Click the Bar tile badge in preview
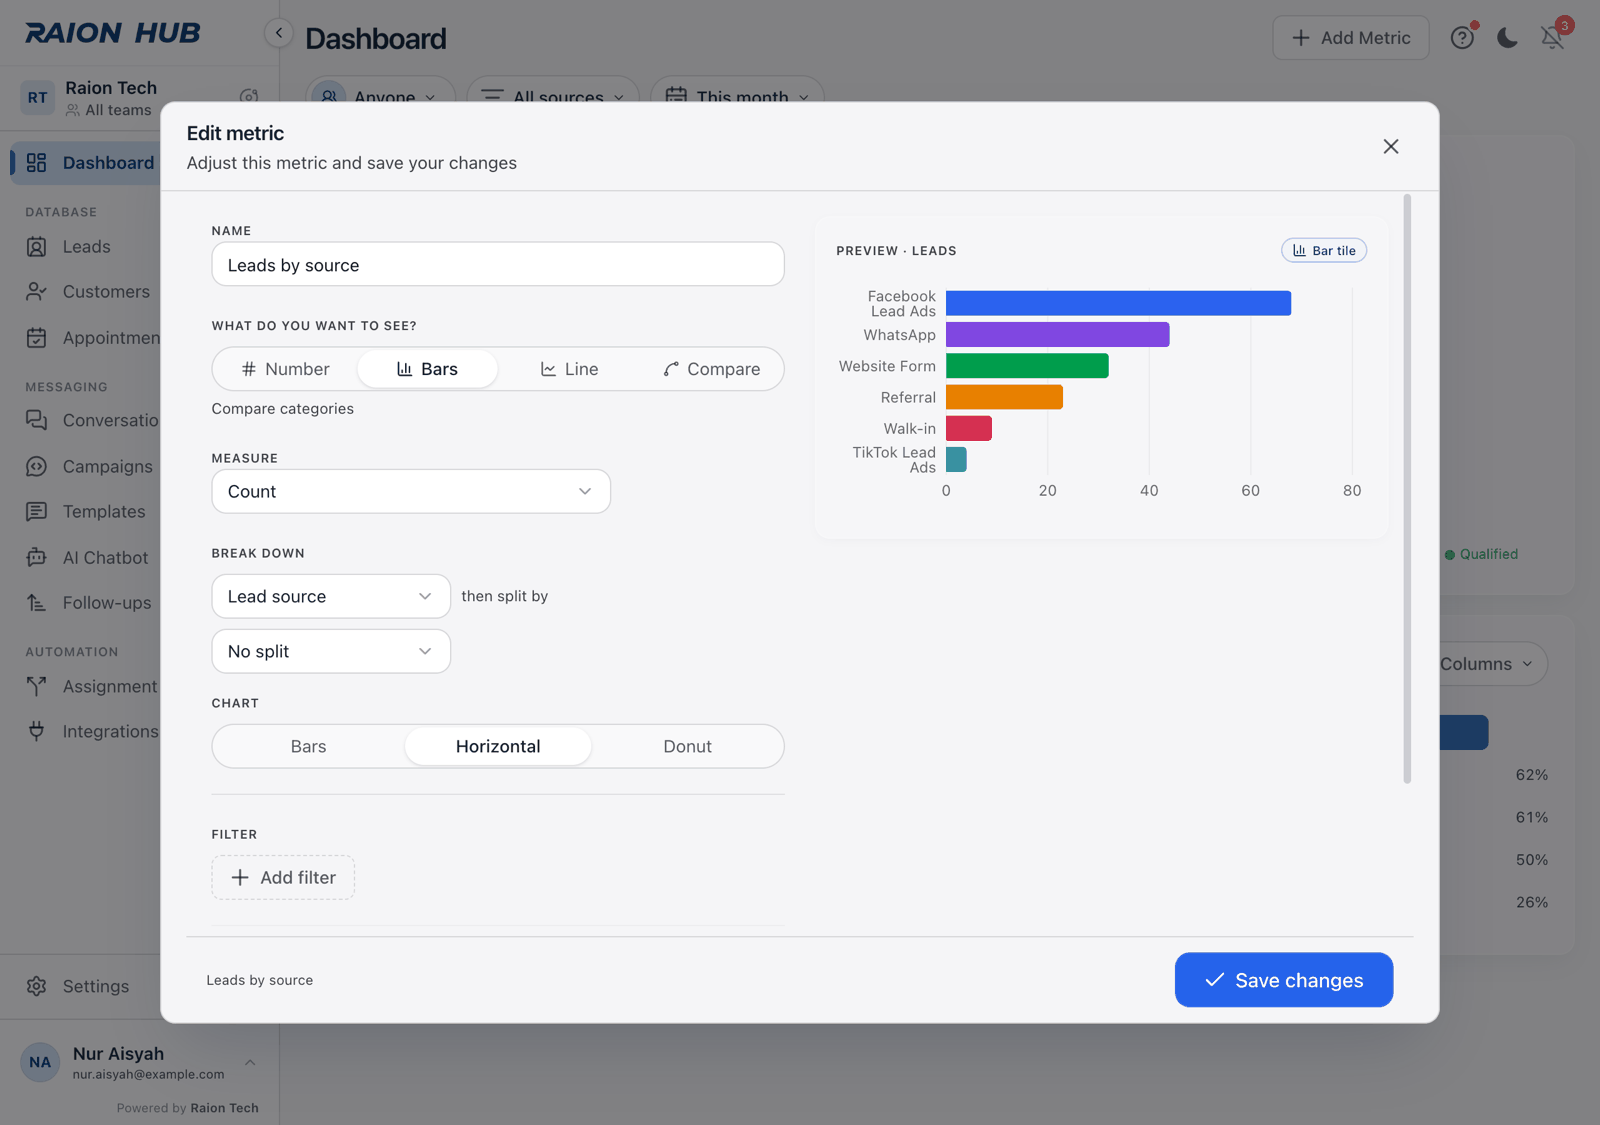 (1324, 251)
